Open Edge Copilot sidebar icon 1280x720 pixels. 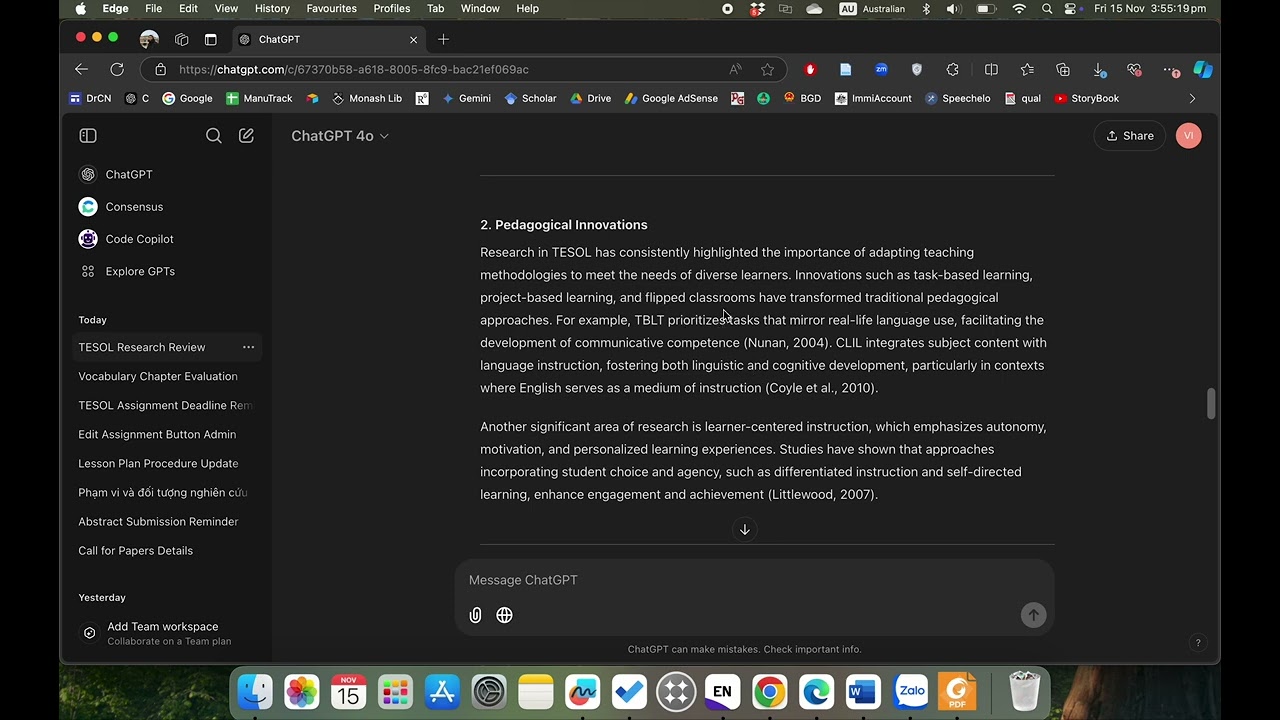point(1203,69)
